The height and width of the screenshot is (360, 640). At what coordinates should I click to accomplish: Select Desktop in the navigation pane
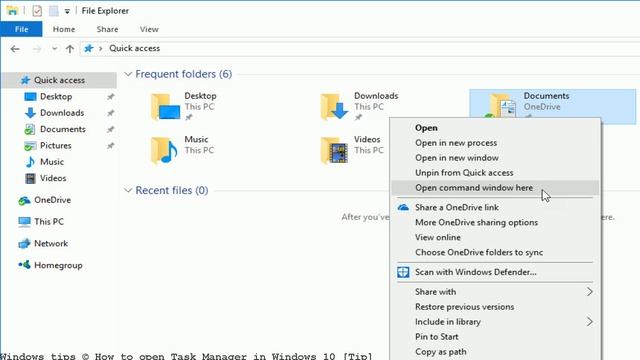pos(56,97)
